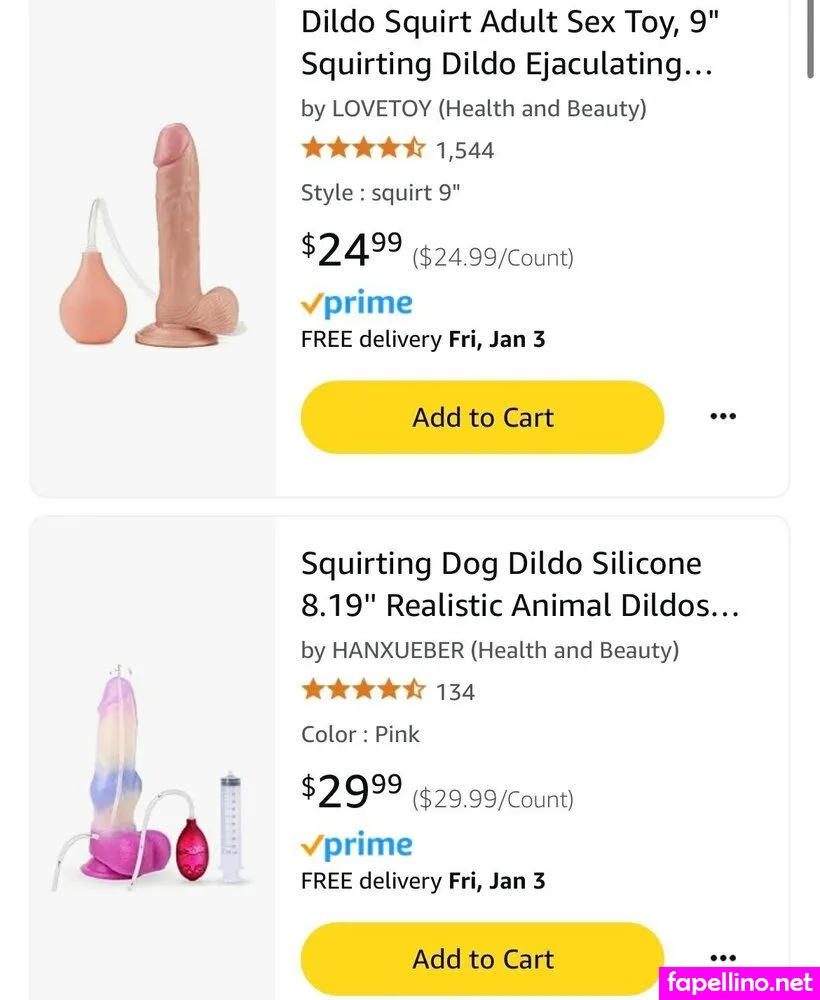The width and height of the screenshot is (820, 1000).
Task: Add the $29.99 HANXUEBER item to cart
Action: [482, 959]
